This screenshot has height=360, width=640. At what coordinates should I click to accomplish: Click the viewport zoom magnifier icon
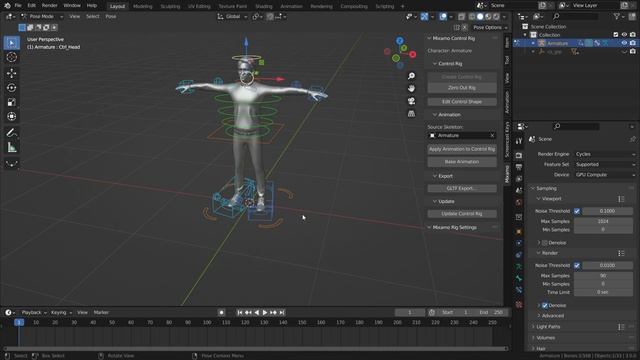[x=411, y=76]
